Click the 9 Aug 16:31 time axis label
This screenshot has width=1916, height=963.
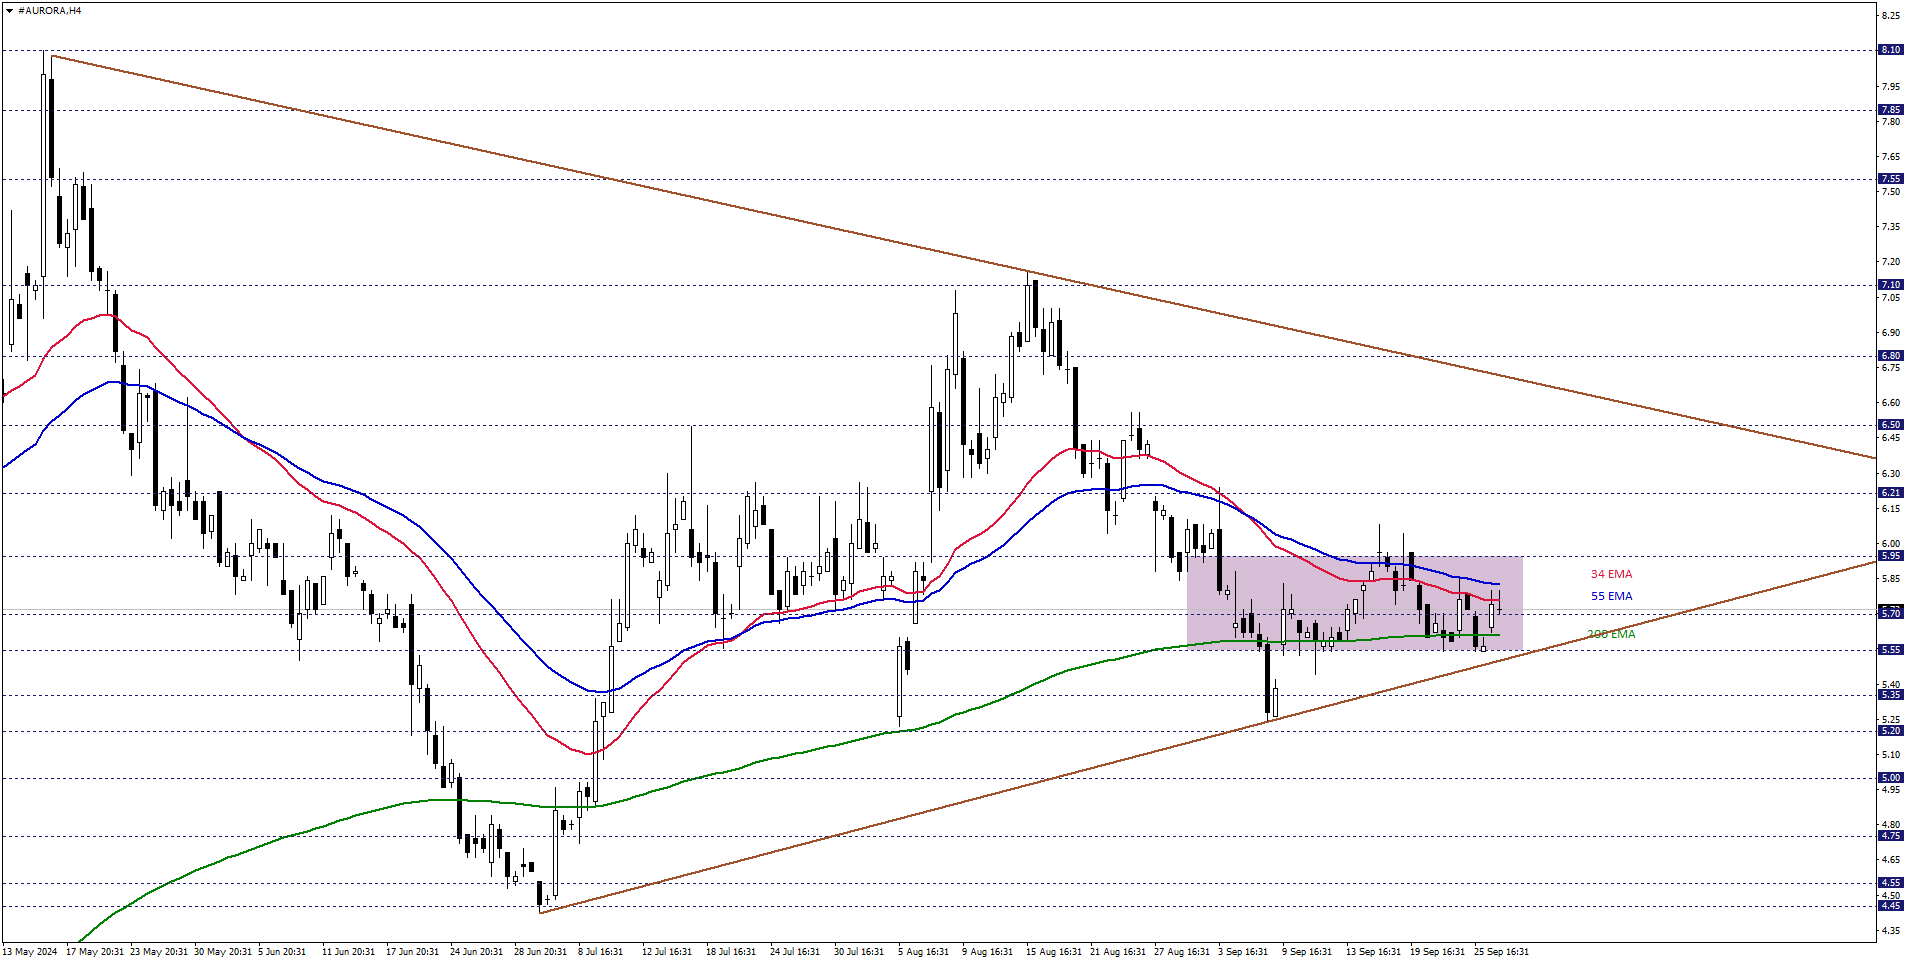click(987, 952)
